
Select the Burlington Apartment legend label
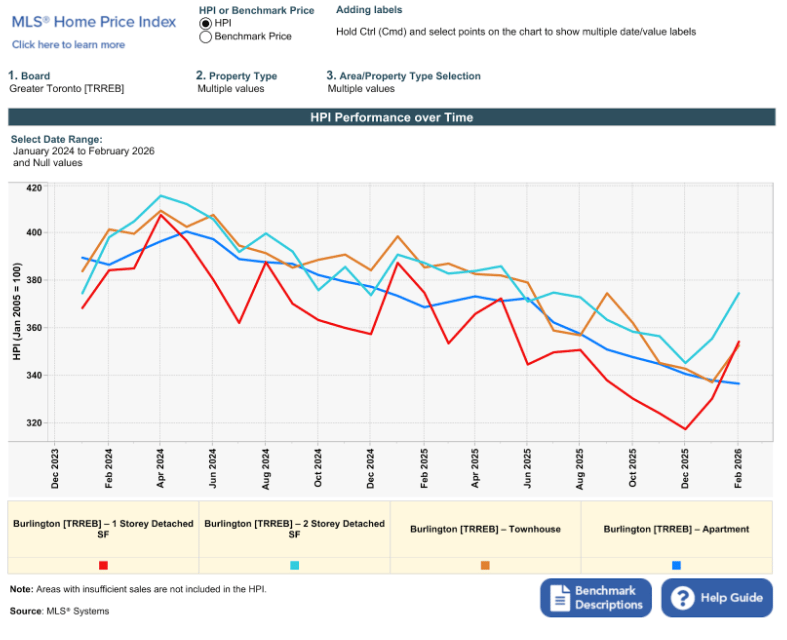coord(676,529)
